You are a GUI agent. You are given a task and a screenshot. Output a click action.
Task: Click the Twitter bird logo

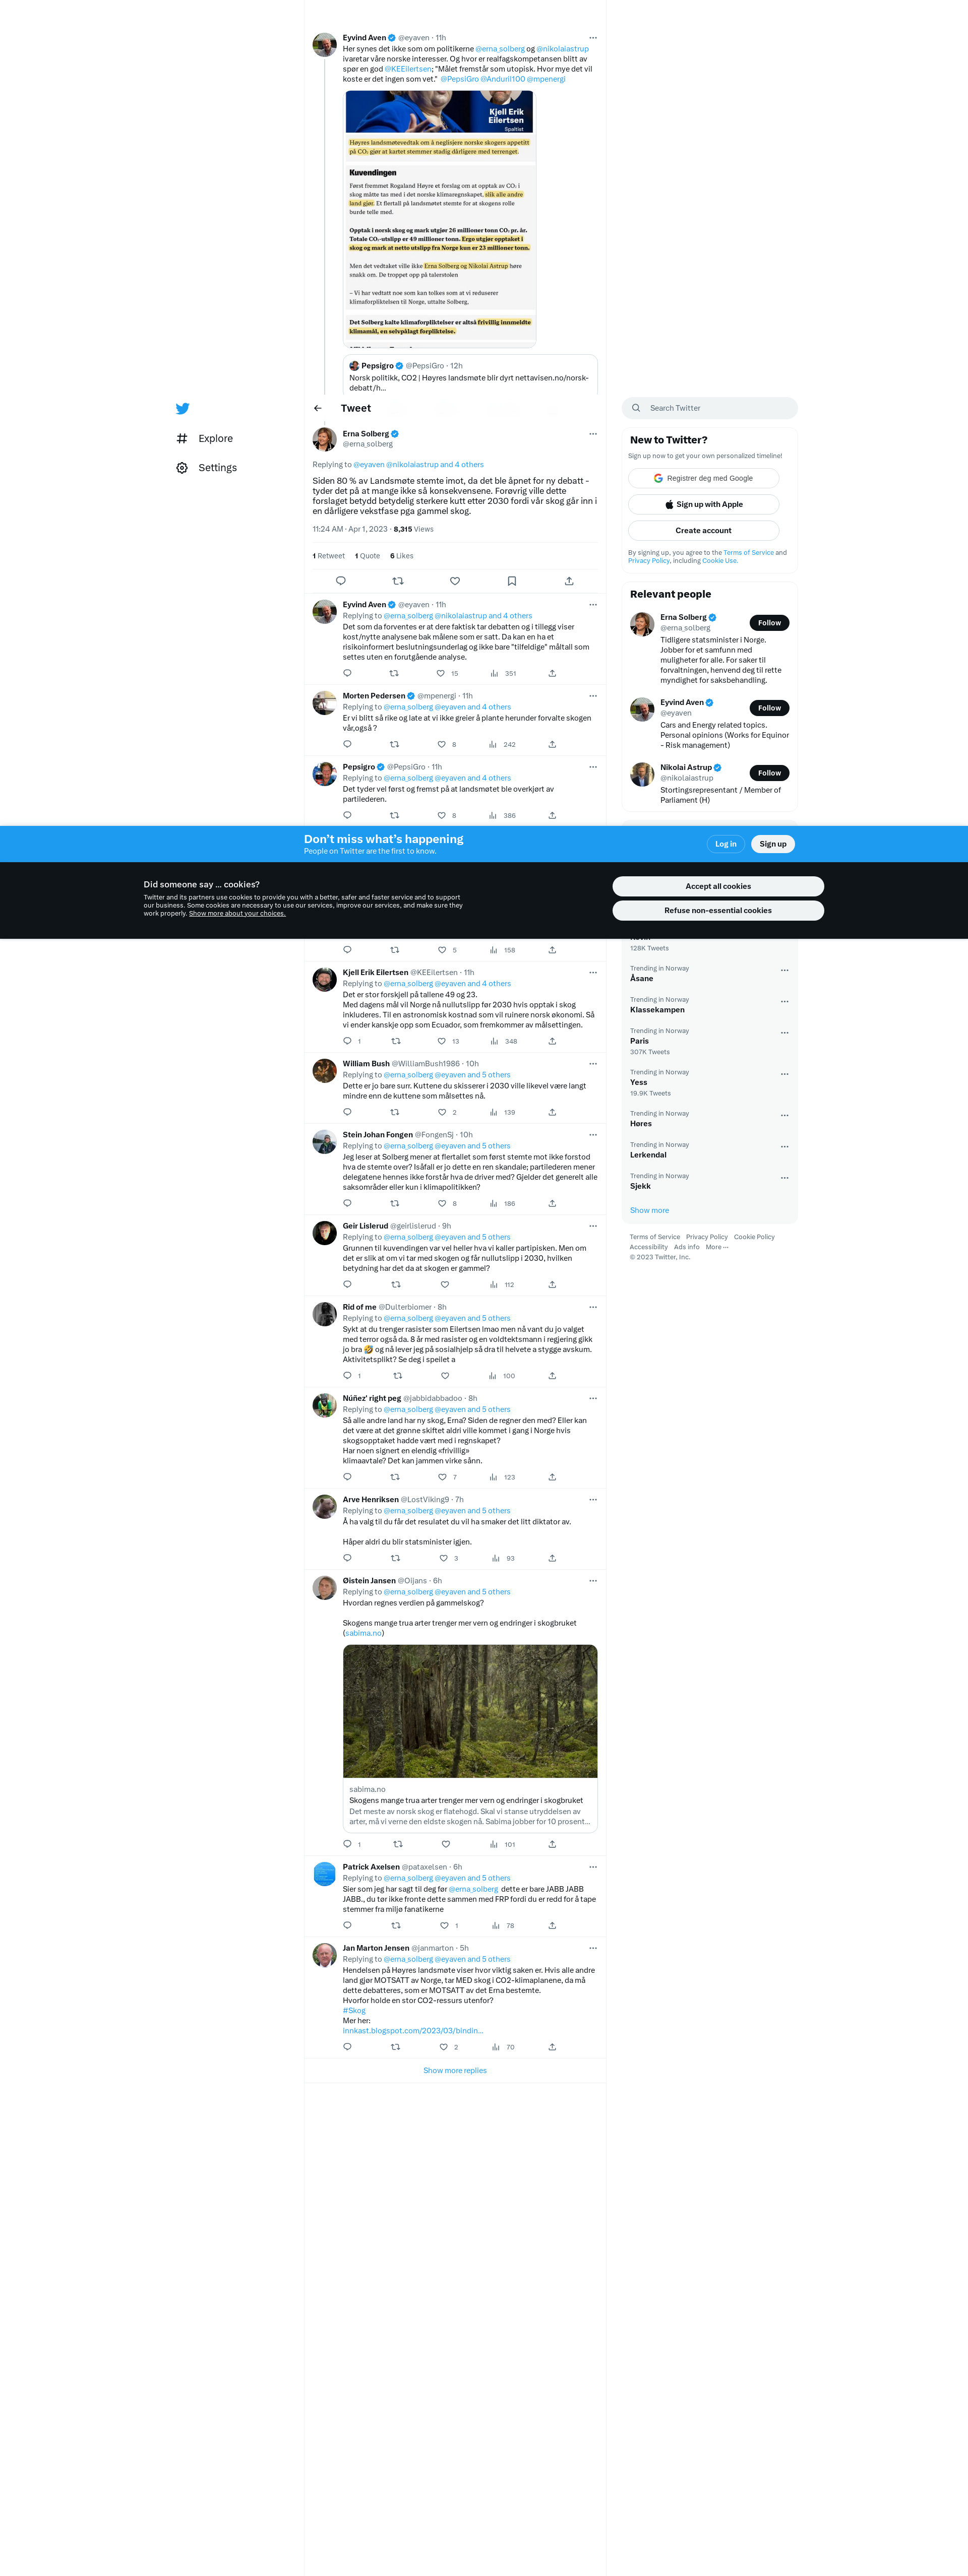tap(182, 408)
